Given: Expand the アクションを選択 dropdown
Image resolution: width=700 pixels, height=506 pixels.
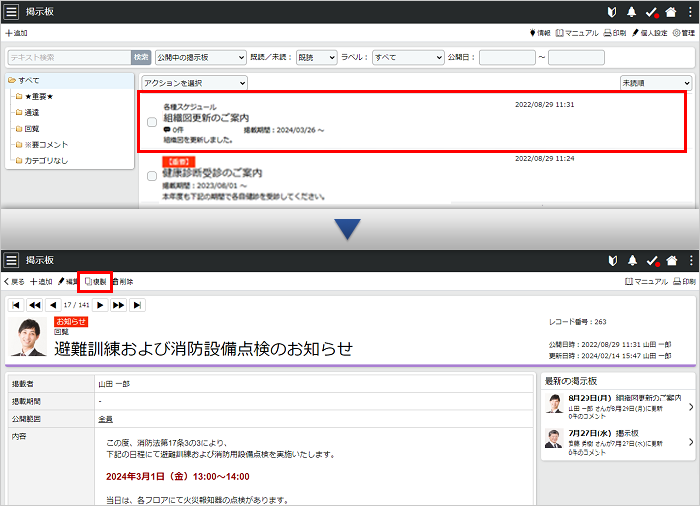Looking at the screenshot, I should [x=194, y=83].
